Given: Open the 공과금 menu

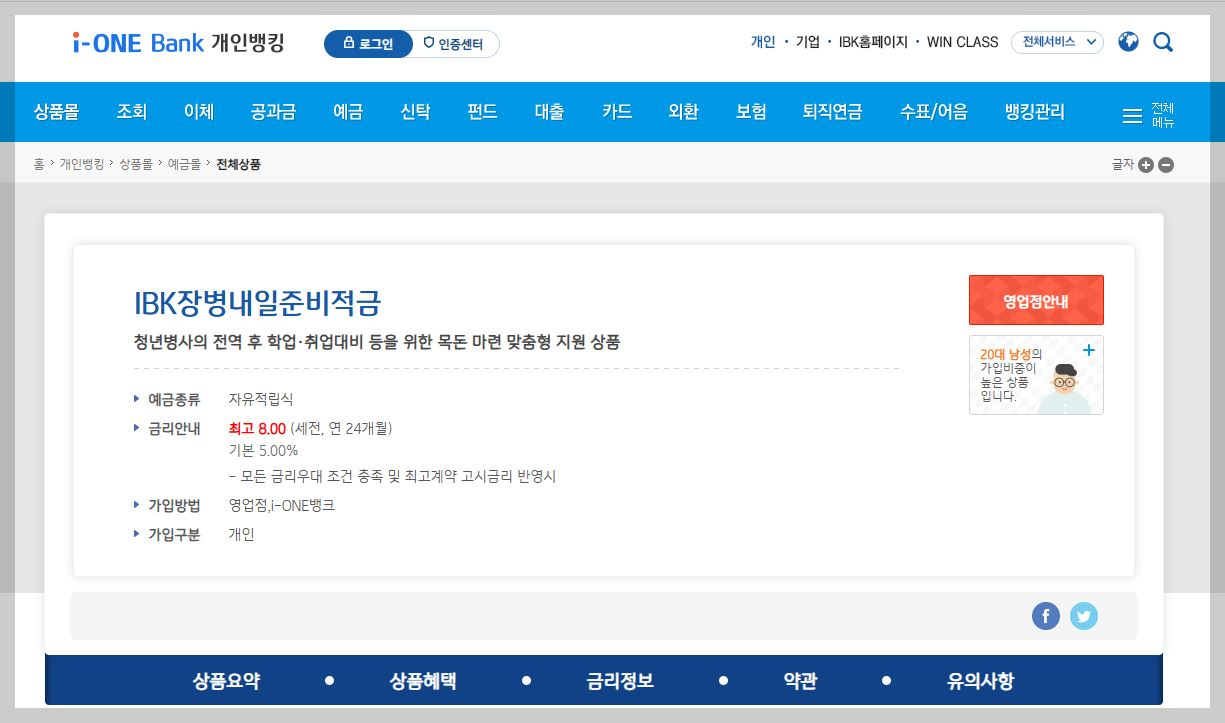Looking at the screenshot, I should tap(273, 112).
